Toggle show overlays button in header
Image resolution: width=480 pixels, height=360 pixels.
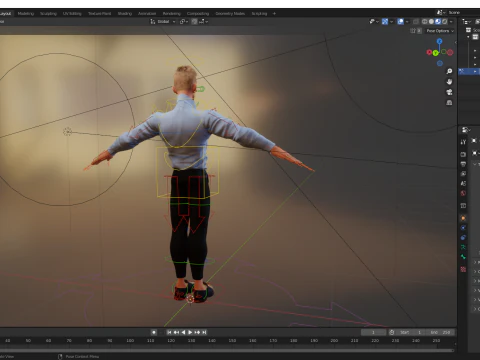click(400, 22)
